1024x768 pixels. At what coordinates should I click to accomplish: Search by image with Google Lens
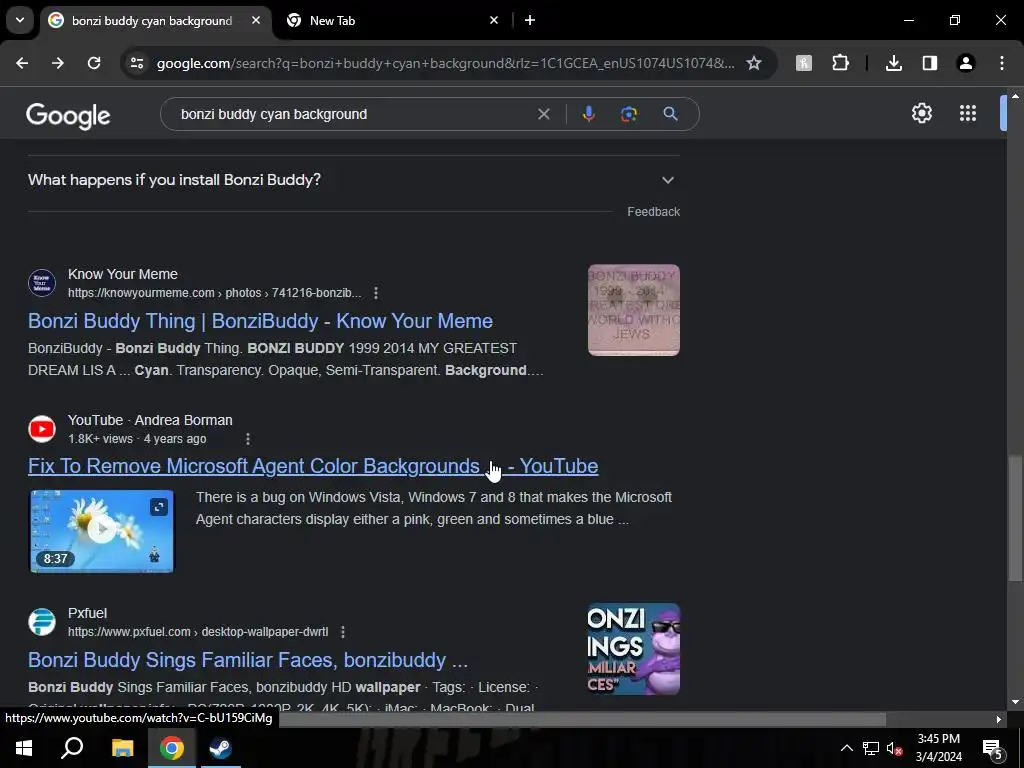[629, 114]
